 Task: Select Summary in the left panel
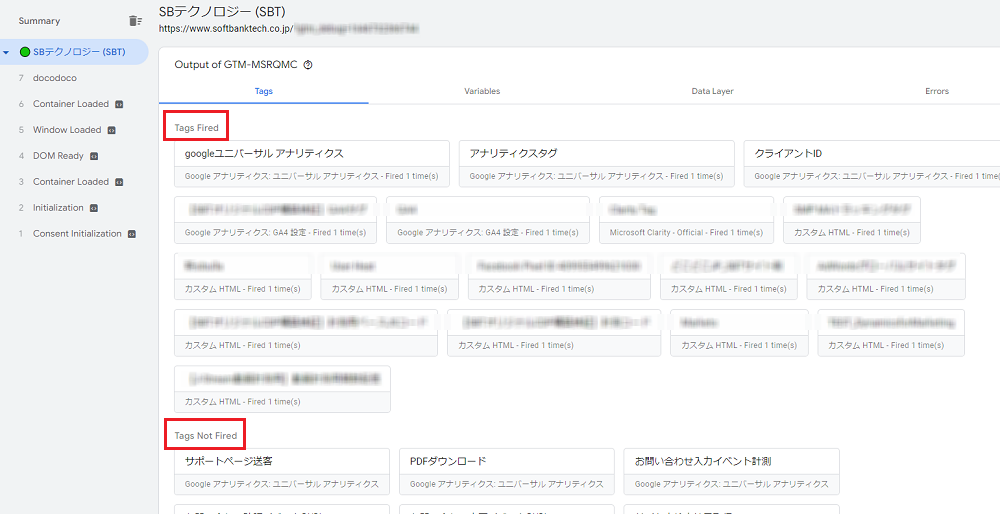click(40, 21)
